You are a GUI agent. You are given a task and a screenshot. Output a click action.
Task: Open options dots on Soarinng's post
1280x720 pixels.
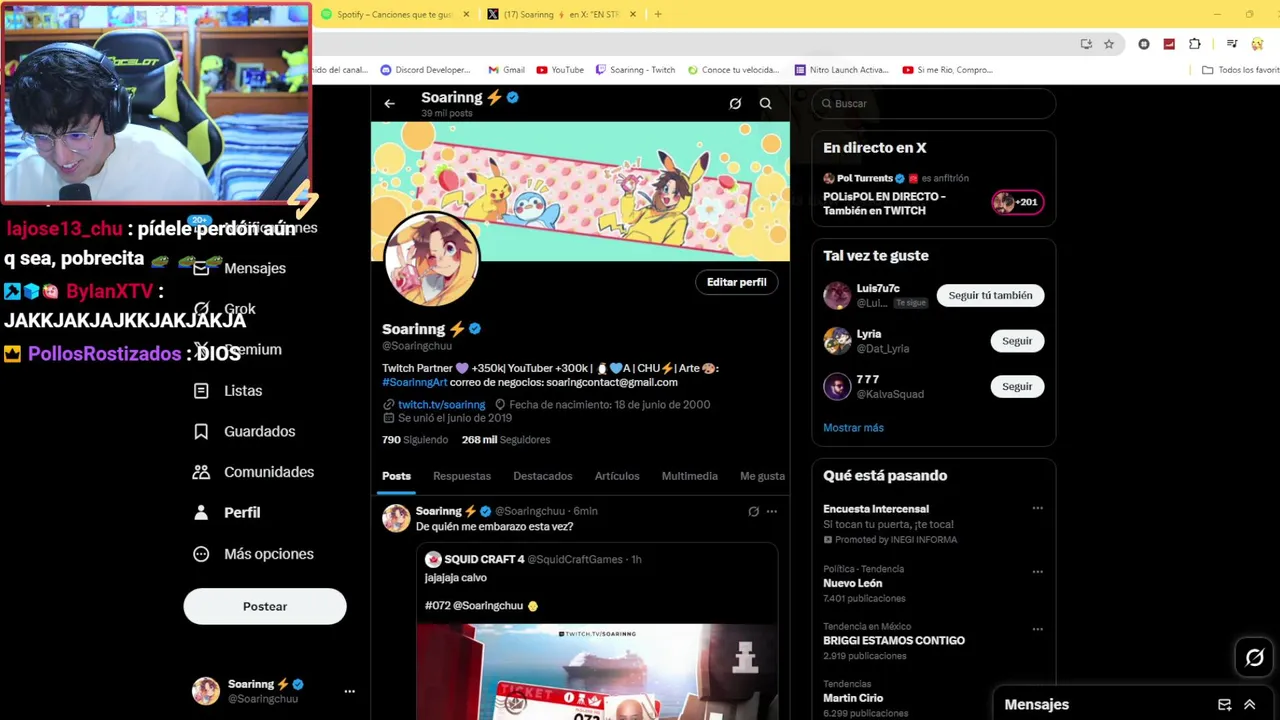(x=771, y=511)
